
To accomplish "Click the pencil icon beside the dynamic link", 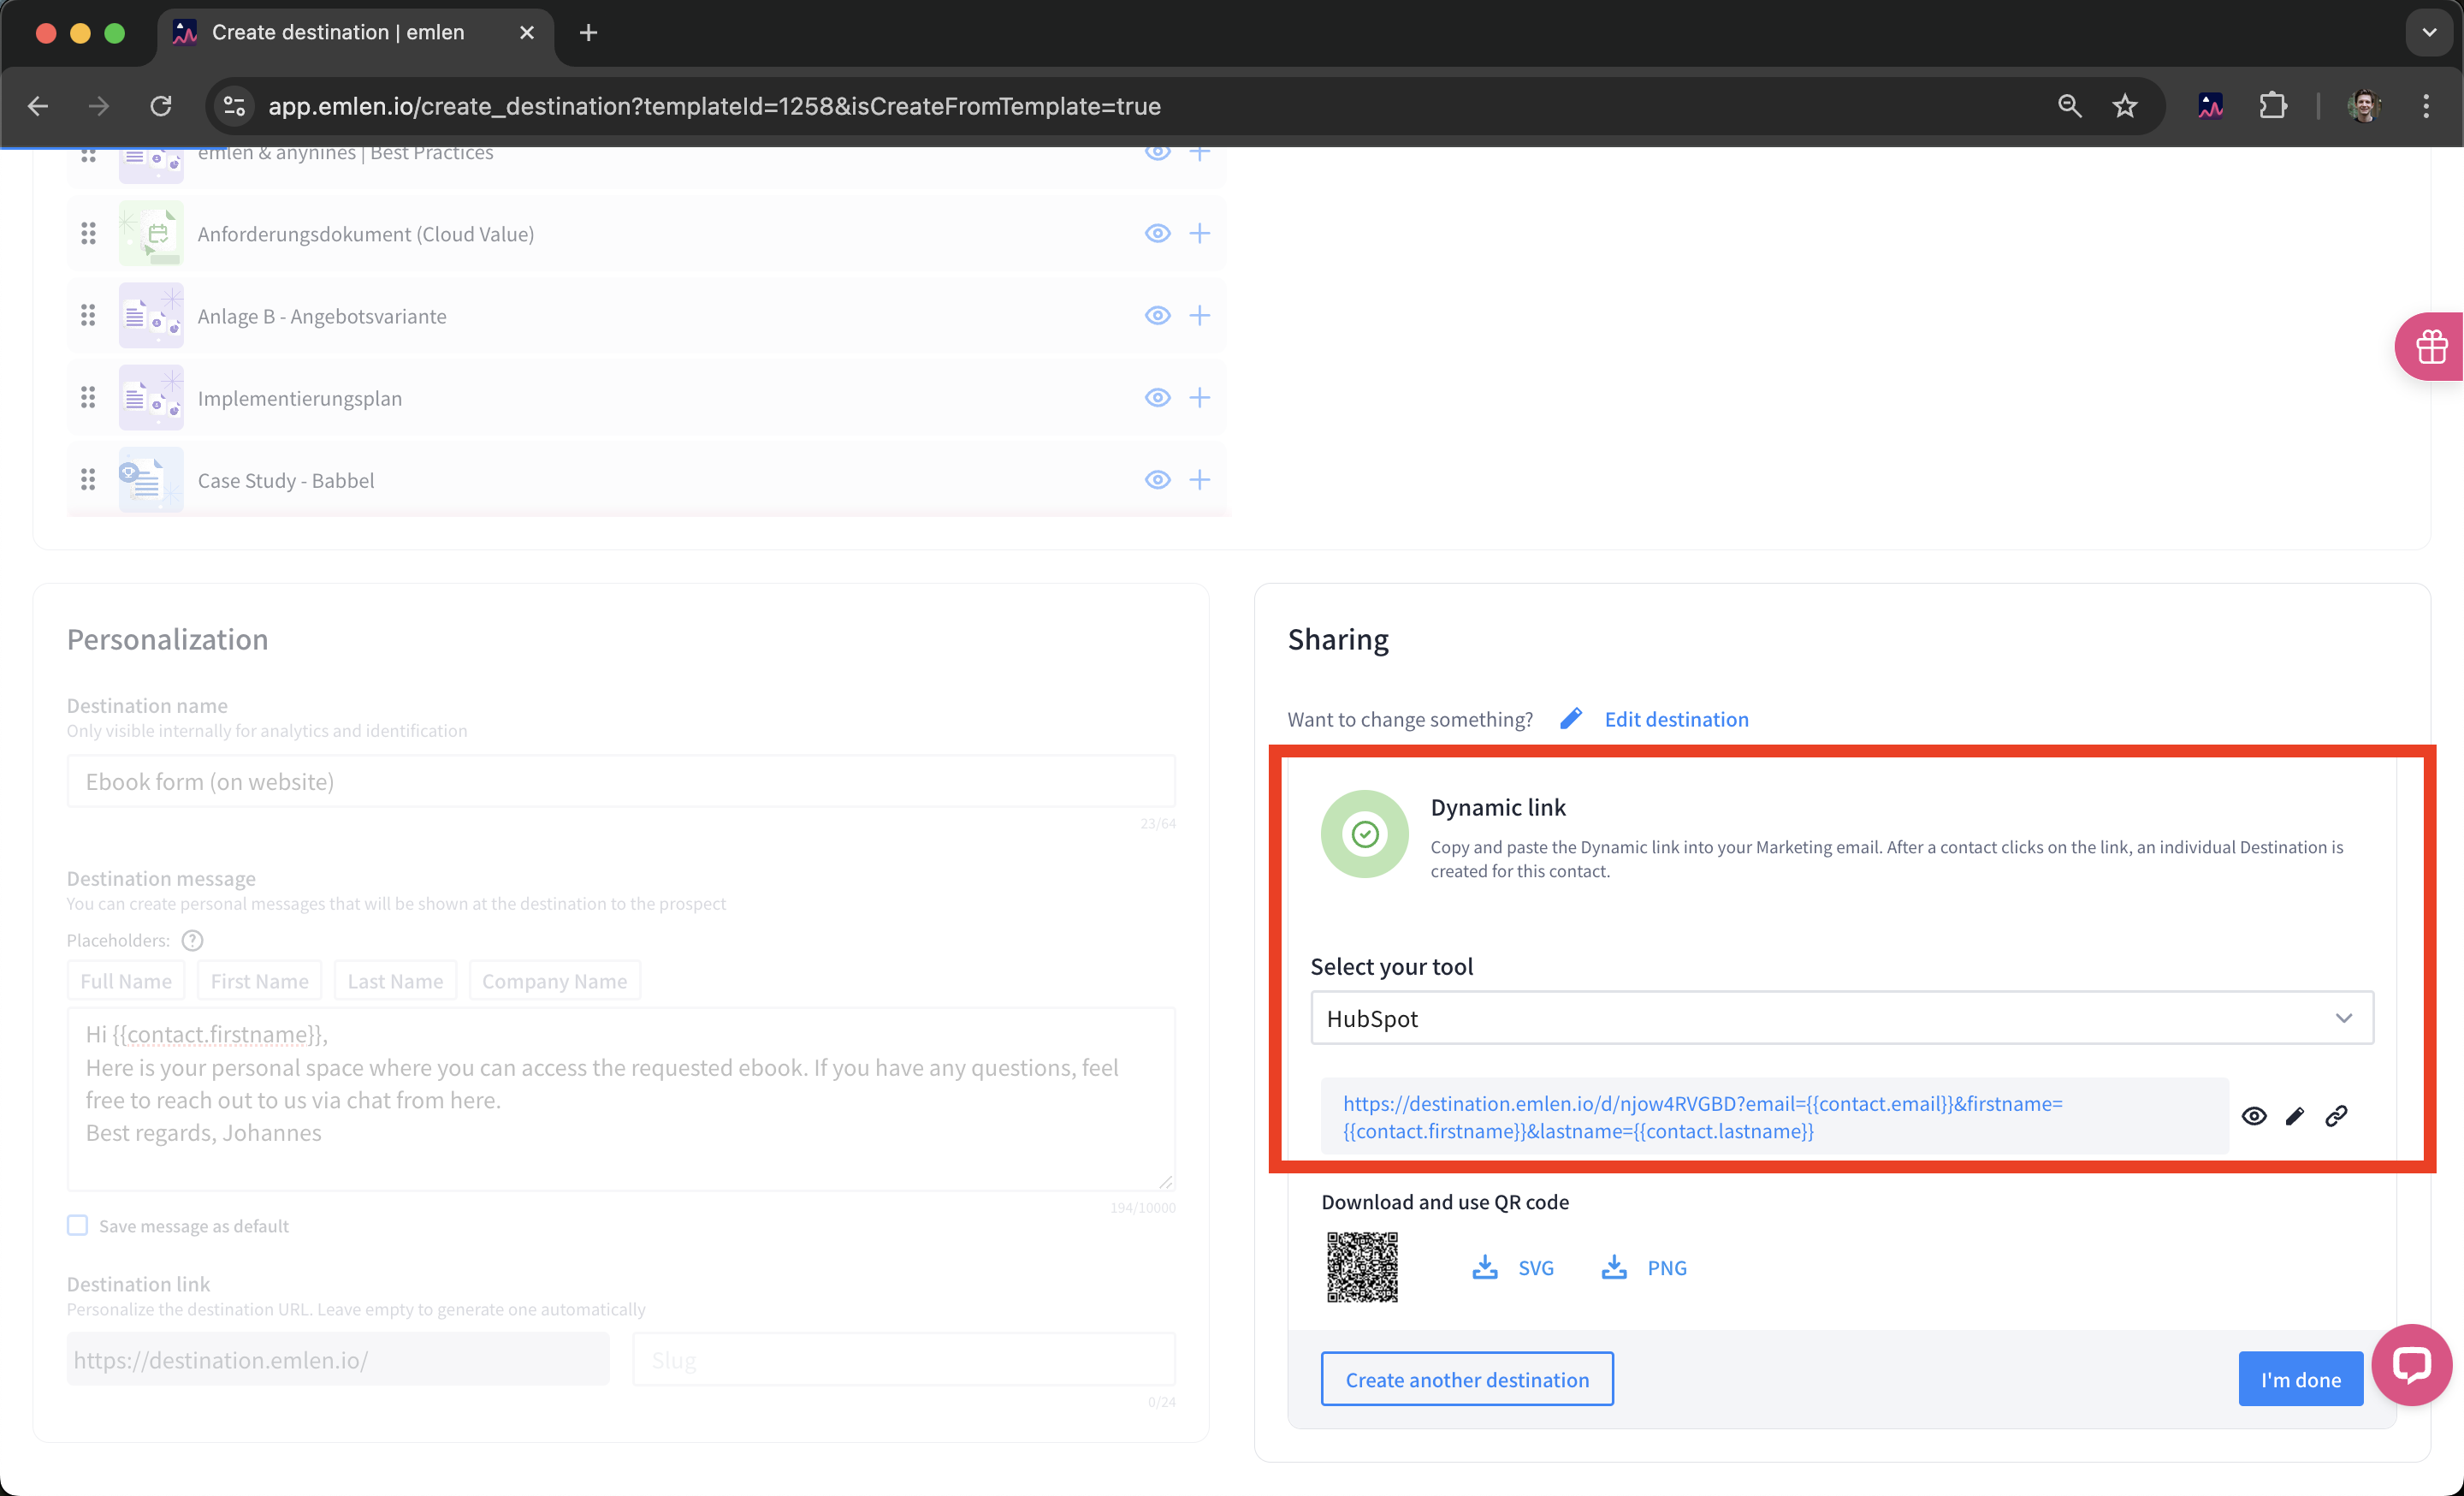I will pyautogui.click(x=2295, y=1116).
